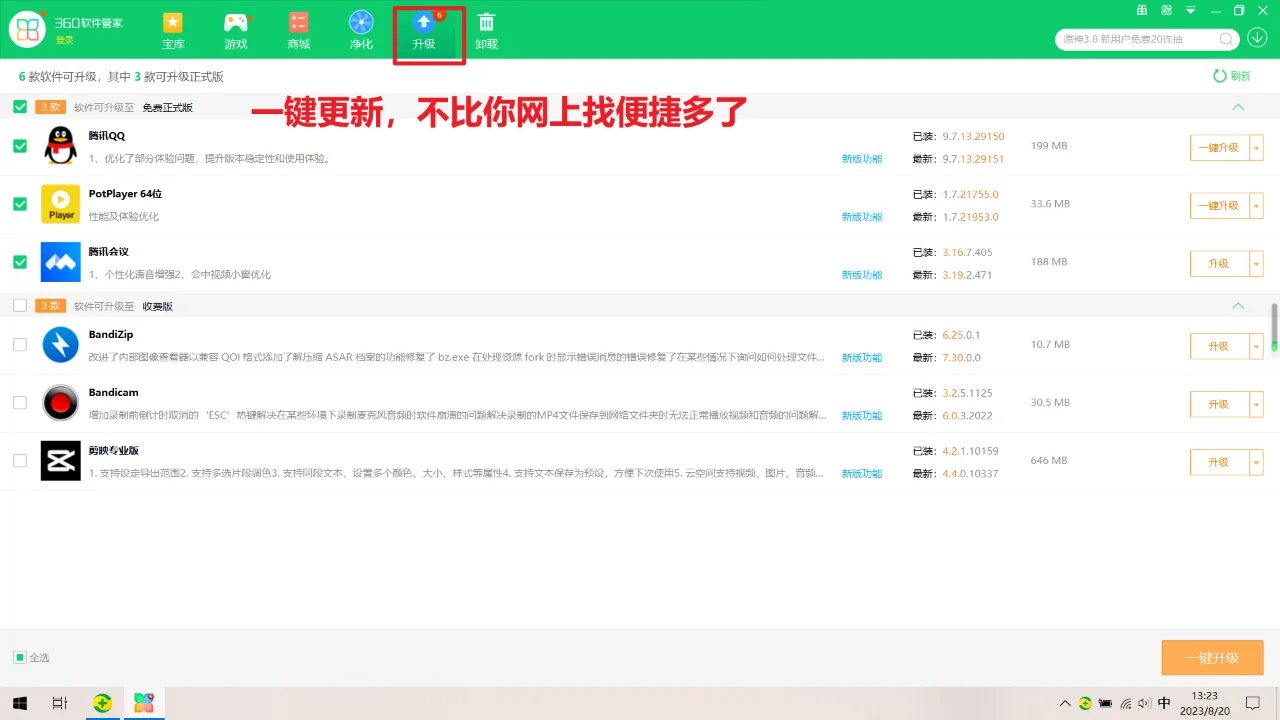Open the gift box icon in title bar

(x=1142, y=11)
